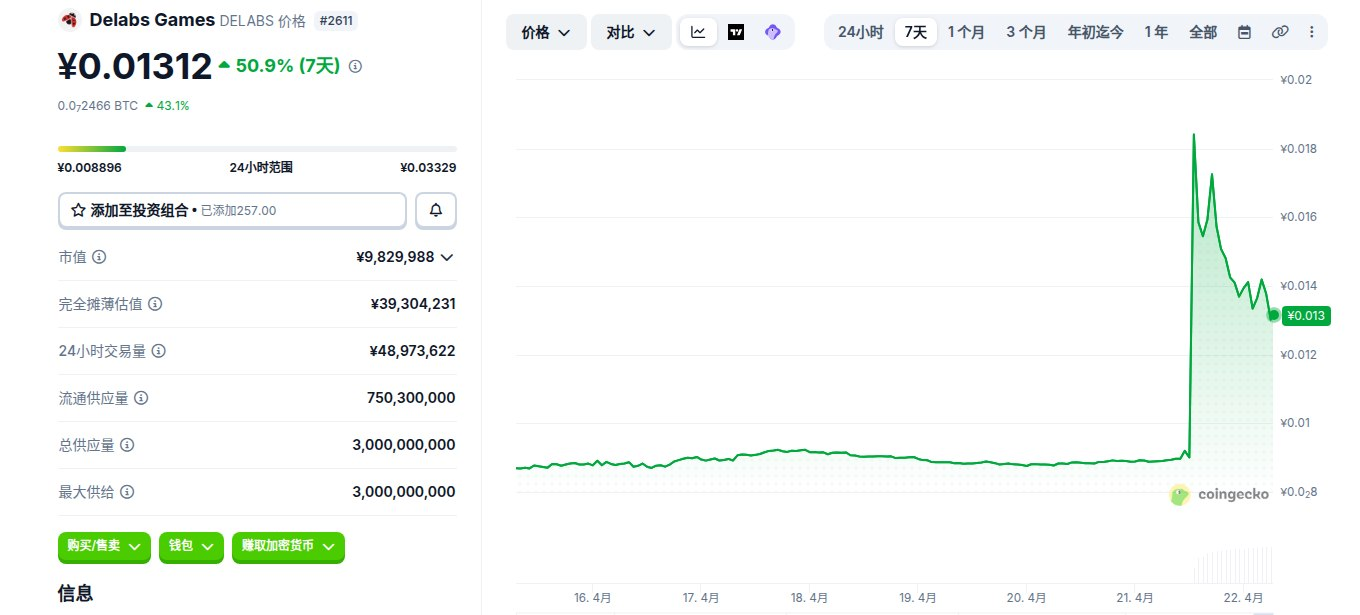Open the 最大供给 info icon
Image resolution: width=1360 pixels, height=615 pixels.
click(127, 492)
